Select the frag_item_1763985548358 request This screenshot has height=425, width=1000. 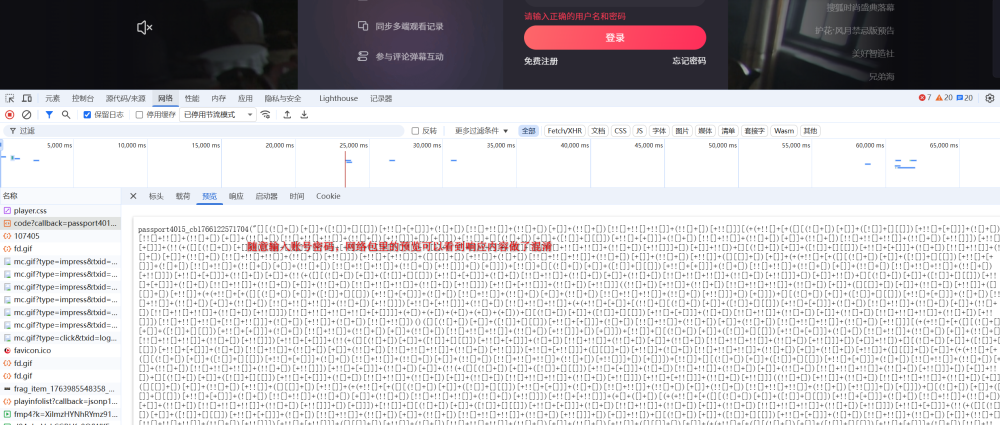tap(60, 389)
